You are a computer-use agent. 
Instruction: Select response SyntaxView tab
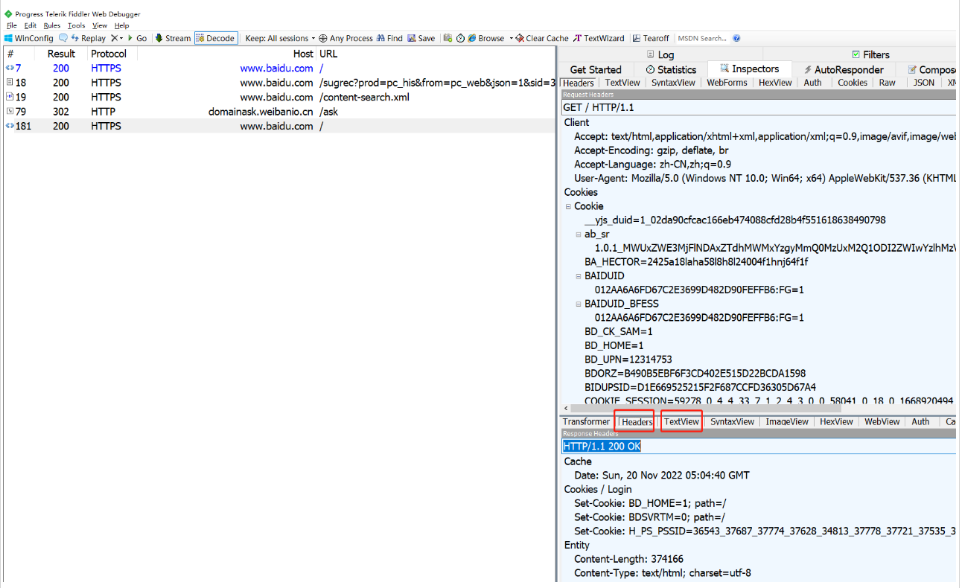(x=732, y=421)
